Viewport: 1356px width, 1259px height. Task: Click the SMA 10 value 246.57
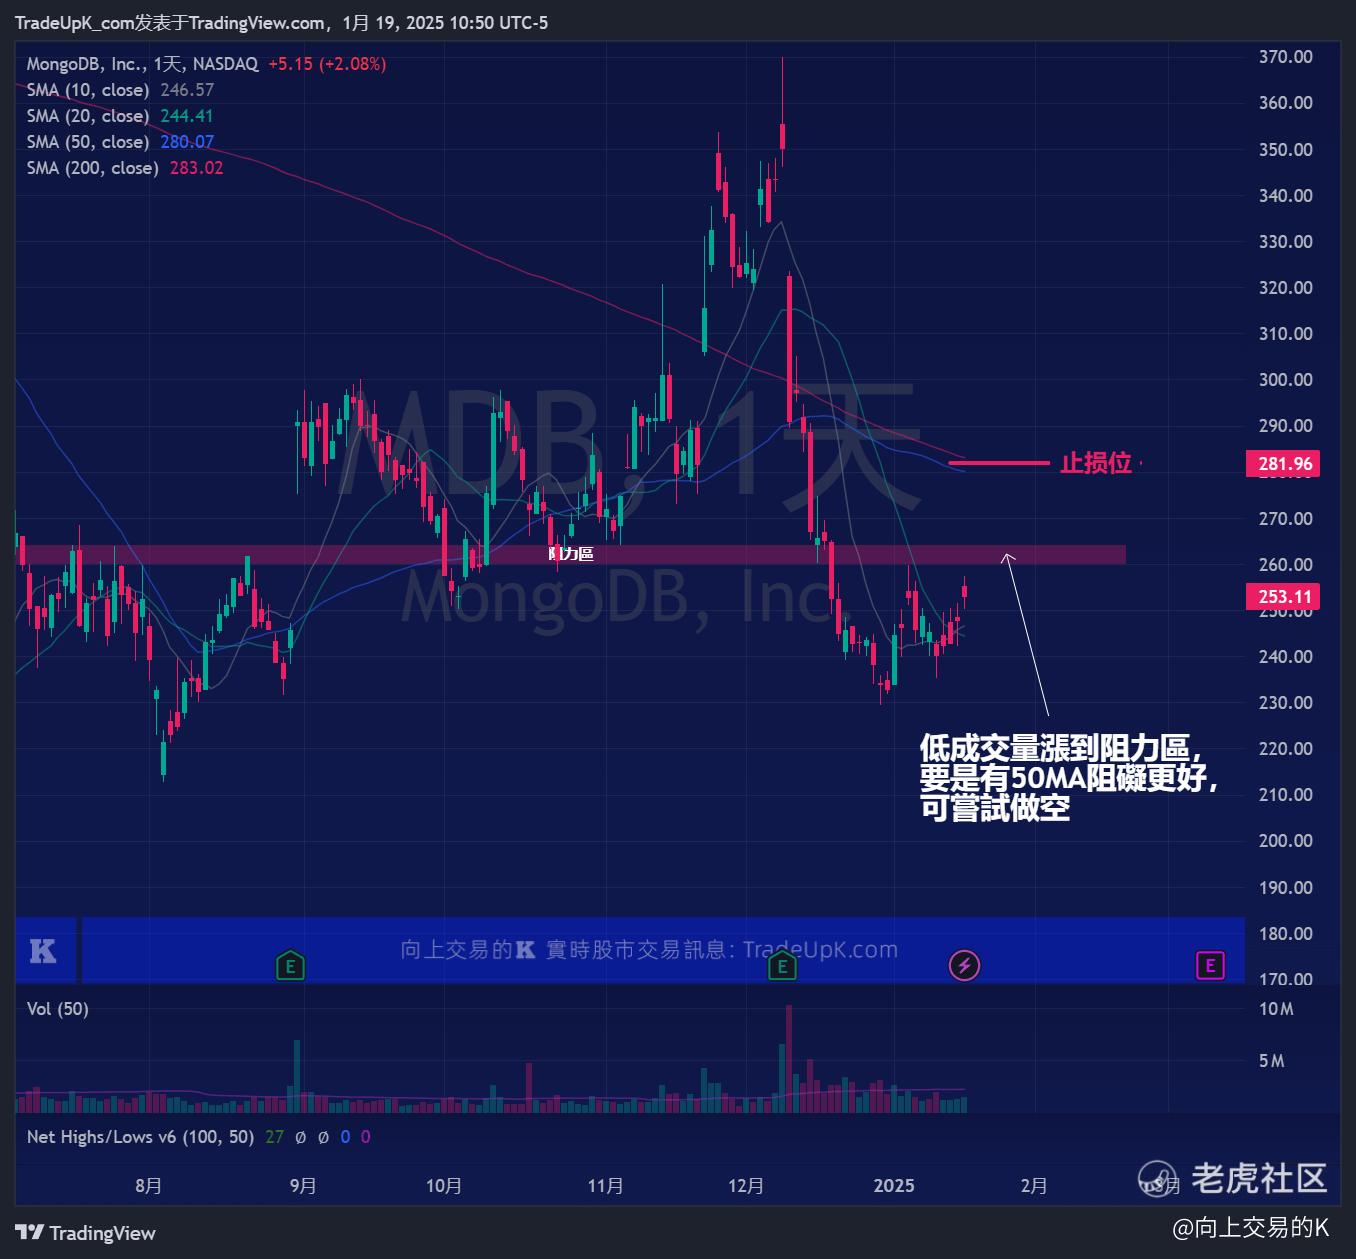(x=187, y=90)
